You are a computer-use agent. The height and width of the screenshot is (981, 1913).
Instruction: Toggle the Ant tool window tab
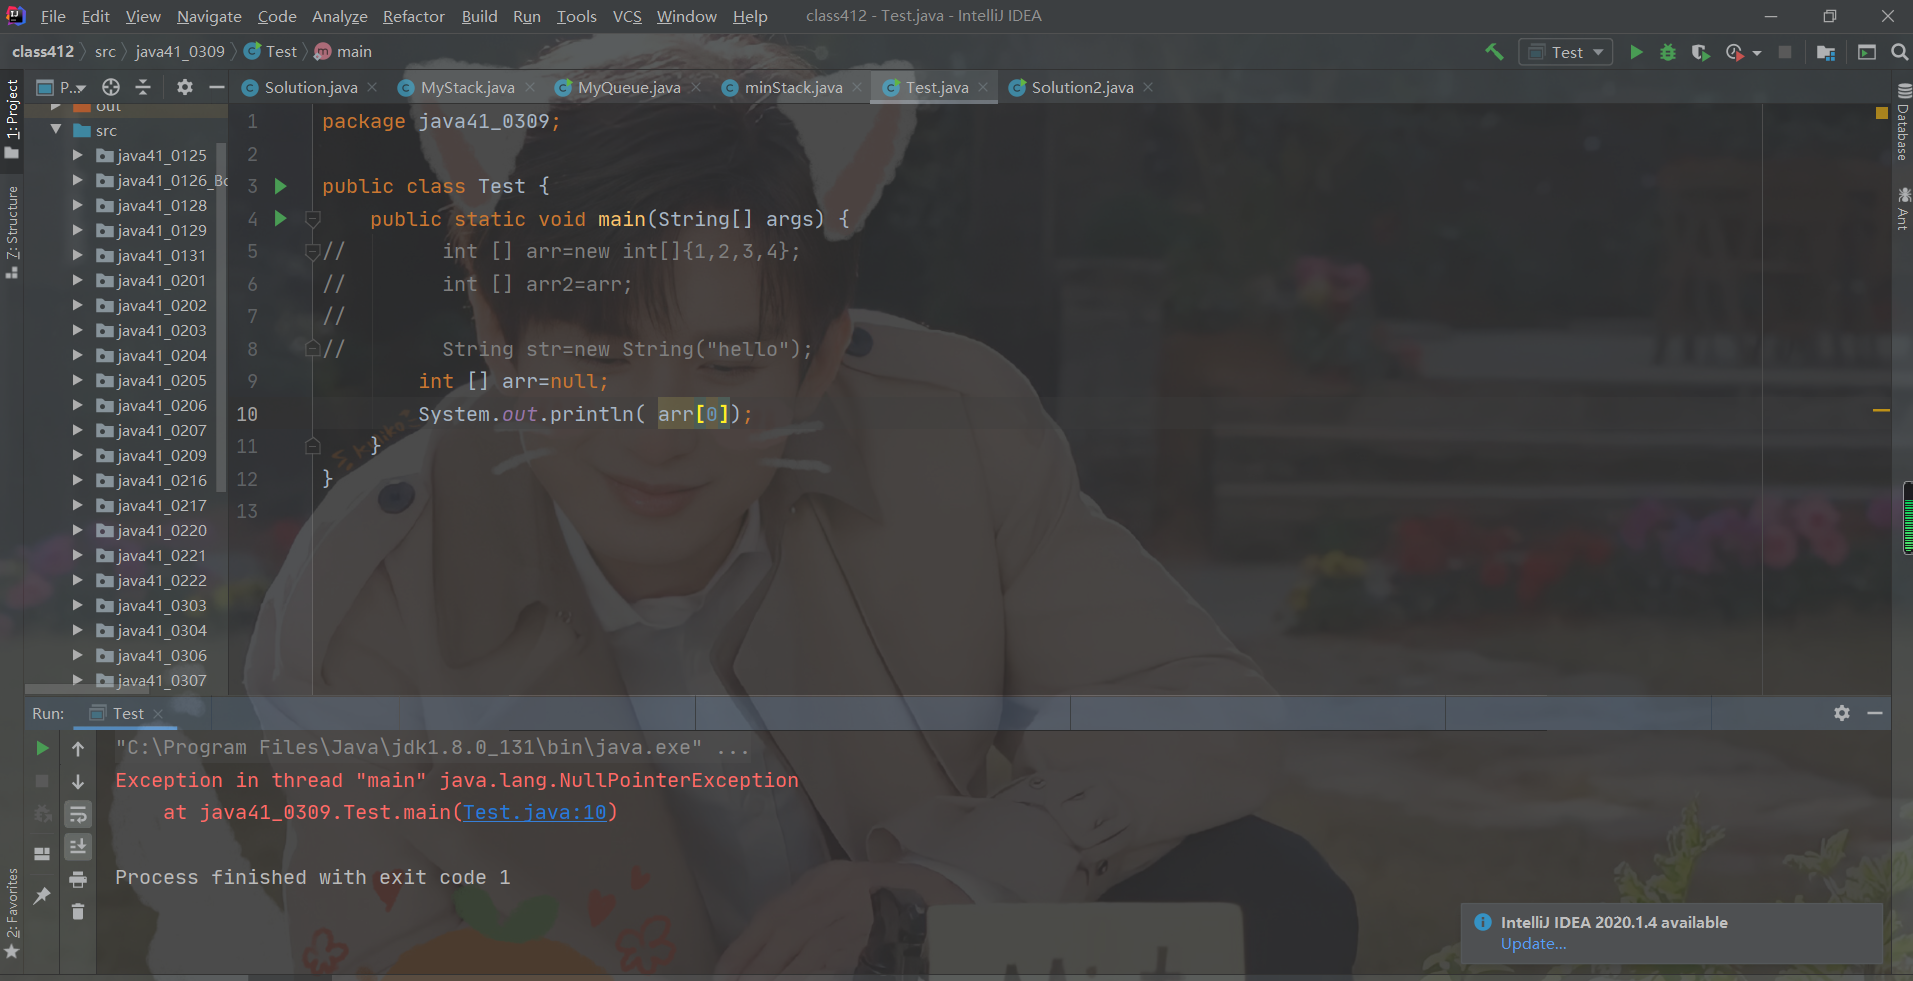1902,209
